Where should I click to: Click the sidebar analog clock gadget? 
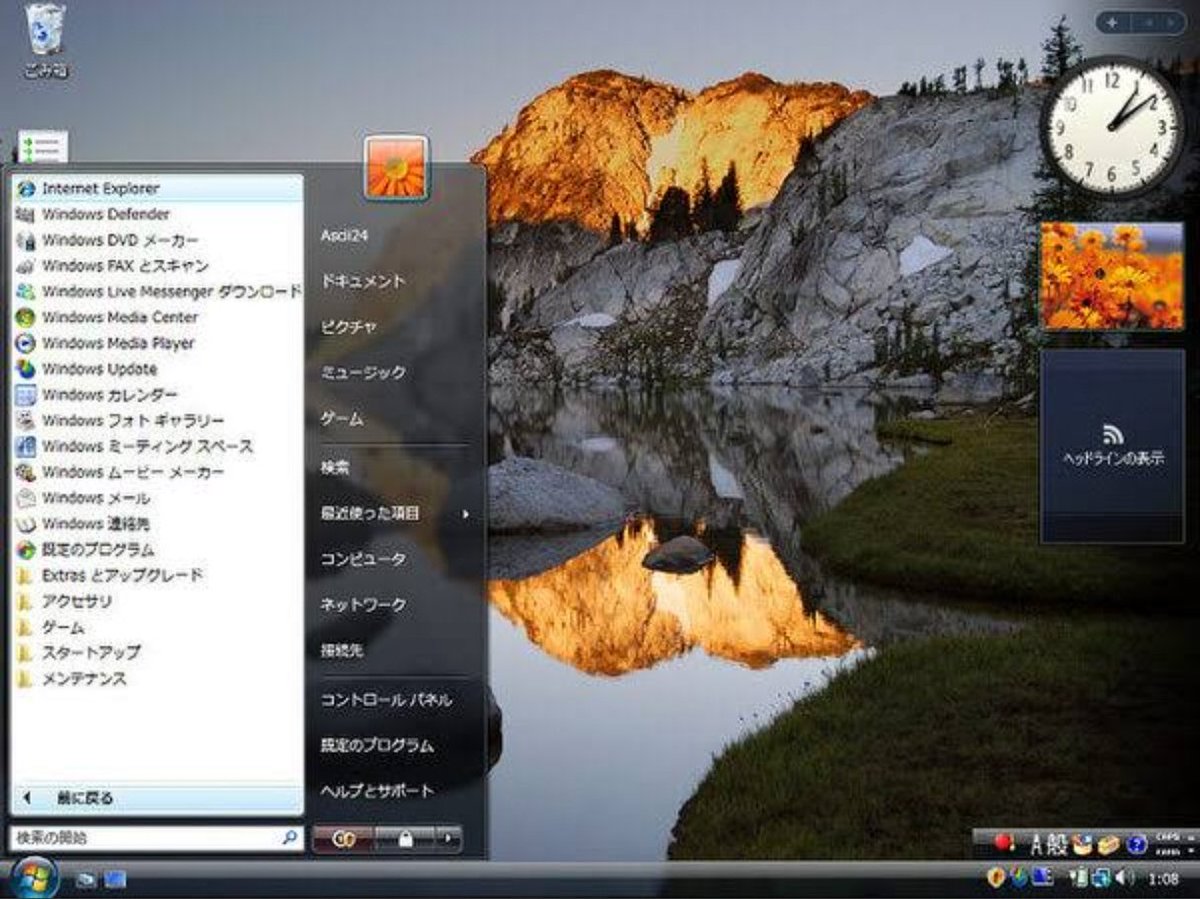pyautogui.click(x=1113, y=125)
